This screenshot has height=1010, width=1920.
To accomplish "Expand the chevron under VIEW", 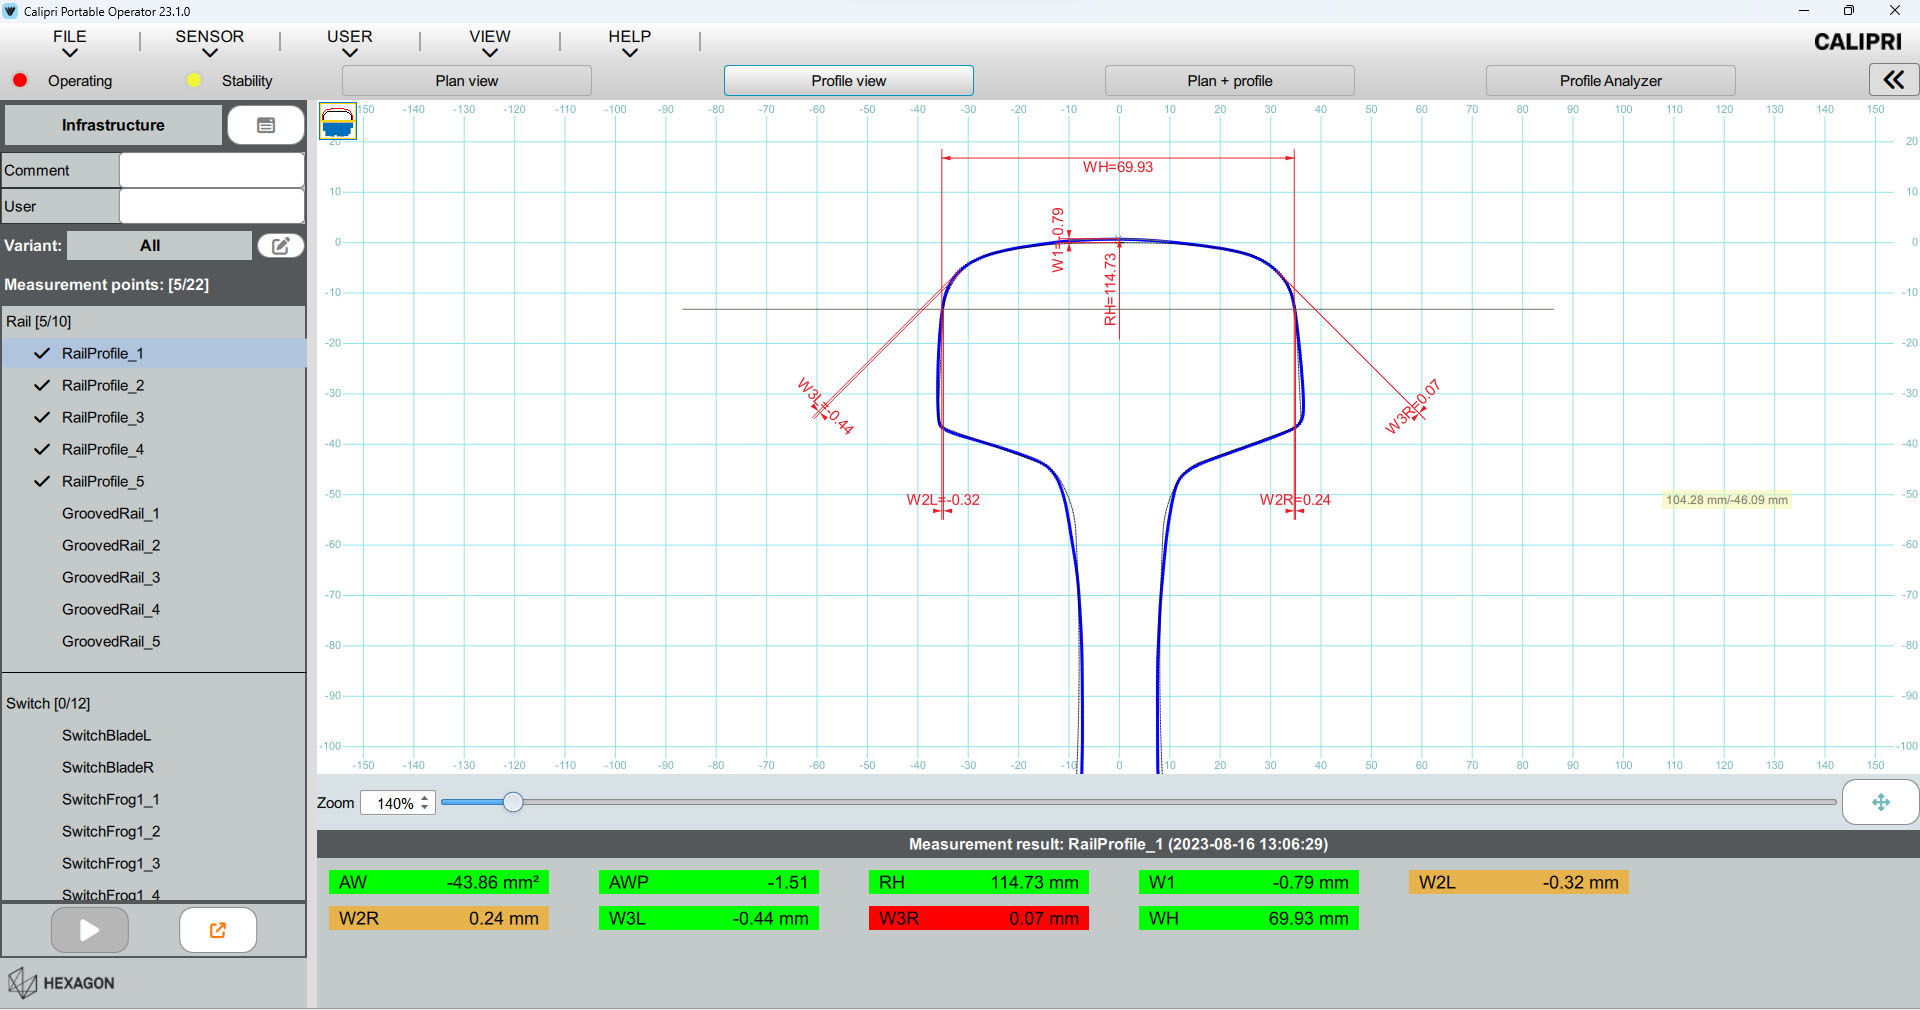I will point(490,53).
